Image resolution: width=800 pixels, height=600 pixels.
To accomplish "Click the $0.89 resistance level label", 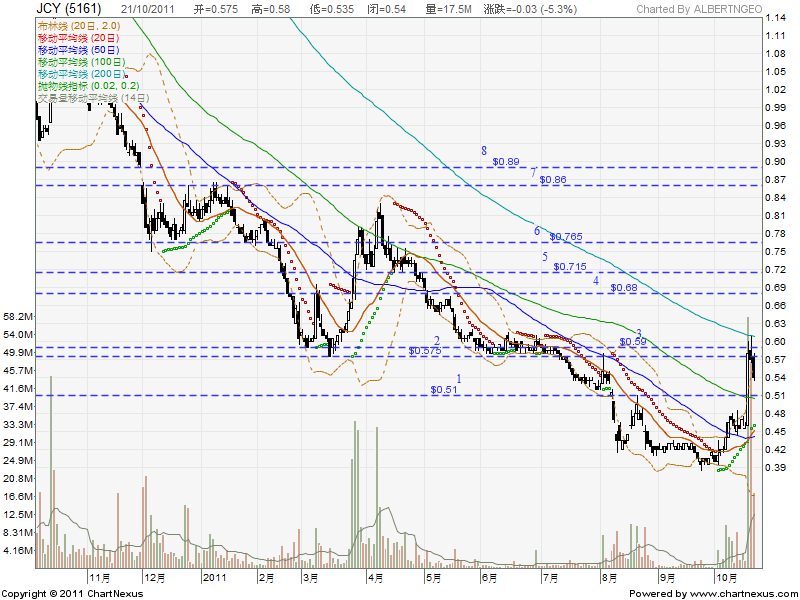I will tap(506, 161).
